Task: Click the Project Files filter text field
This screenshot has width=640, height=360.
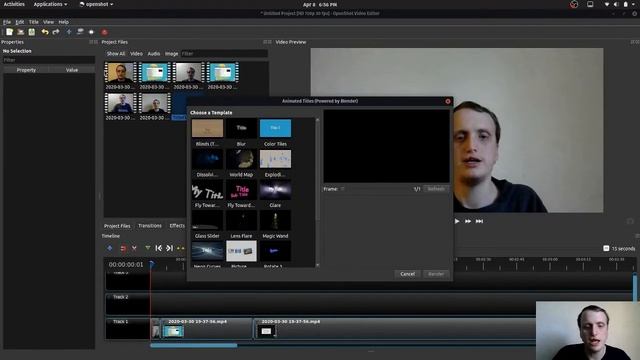Action: [224, 54]
